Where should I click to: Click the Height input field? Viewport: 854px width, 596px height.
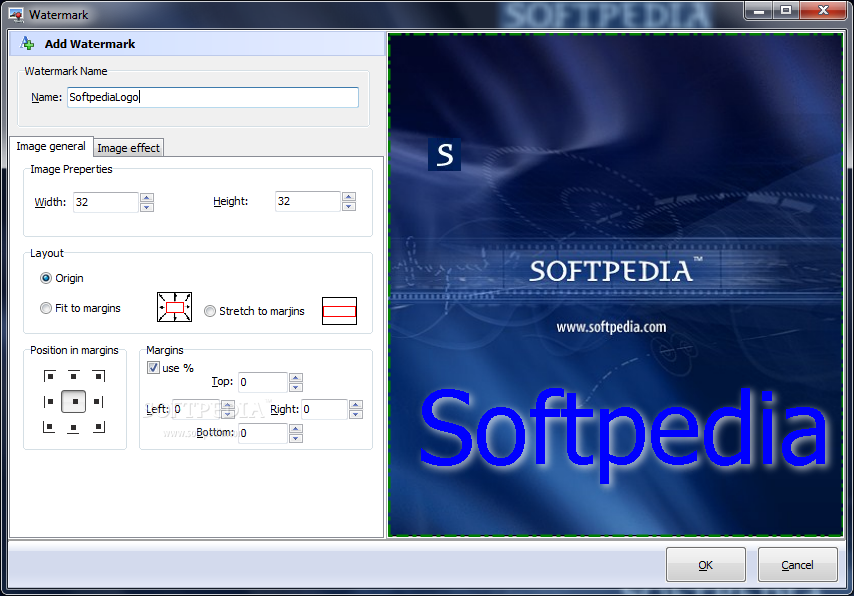[308, 201]
